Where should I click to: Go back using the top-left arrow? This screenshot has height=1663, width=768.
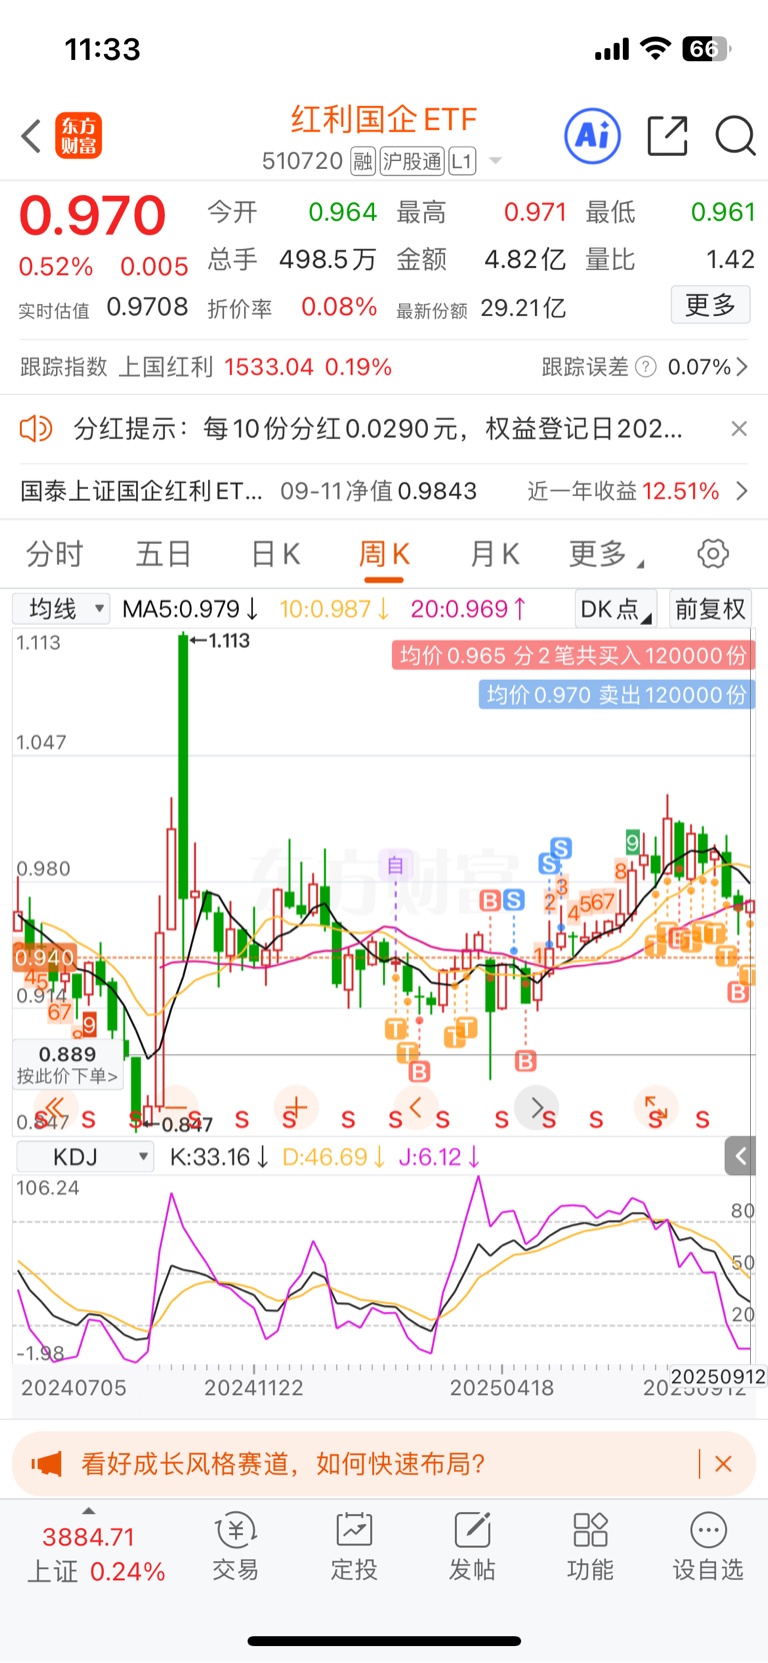tap(31, 136)
